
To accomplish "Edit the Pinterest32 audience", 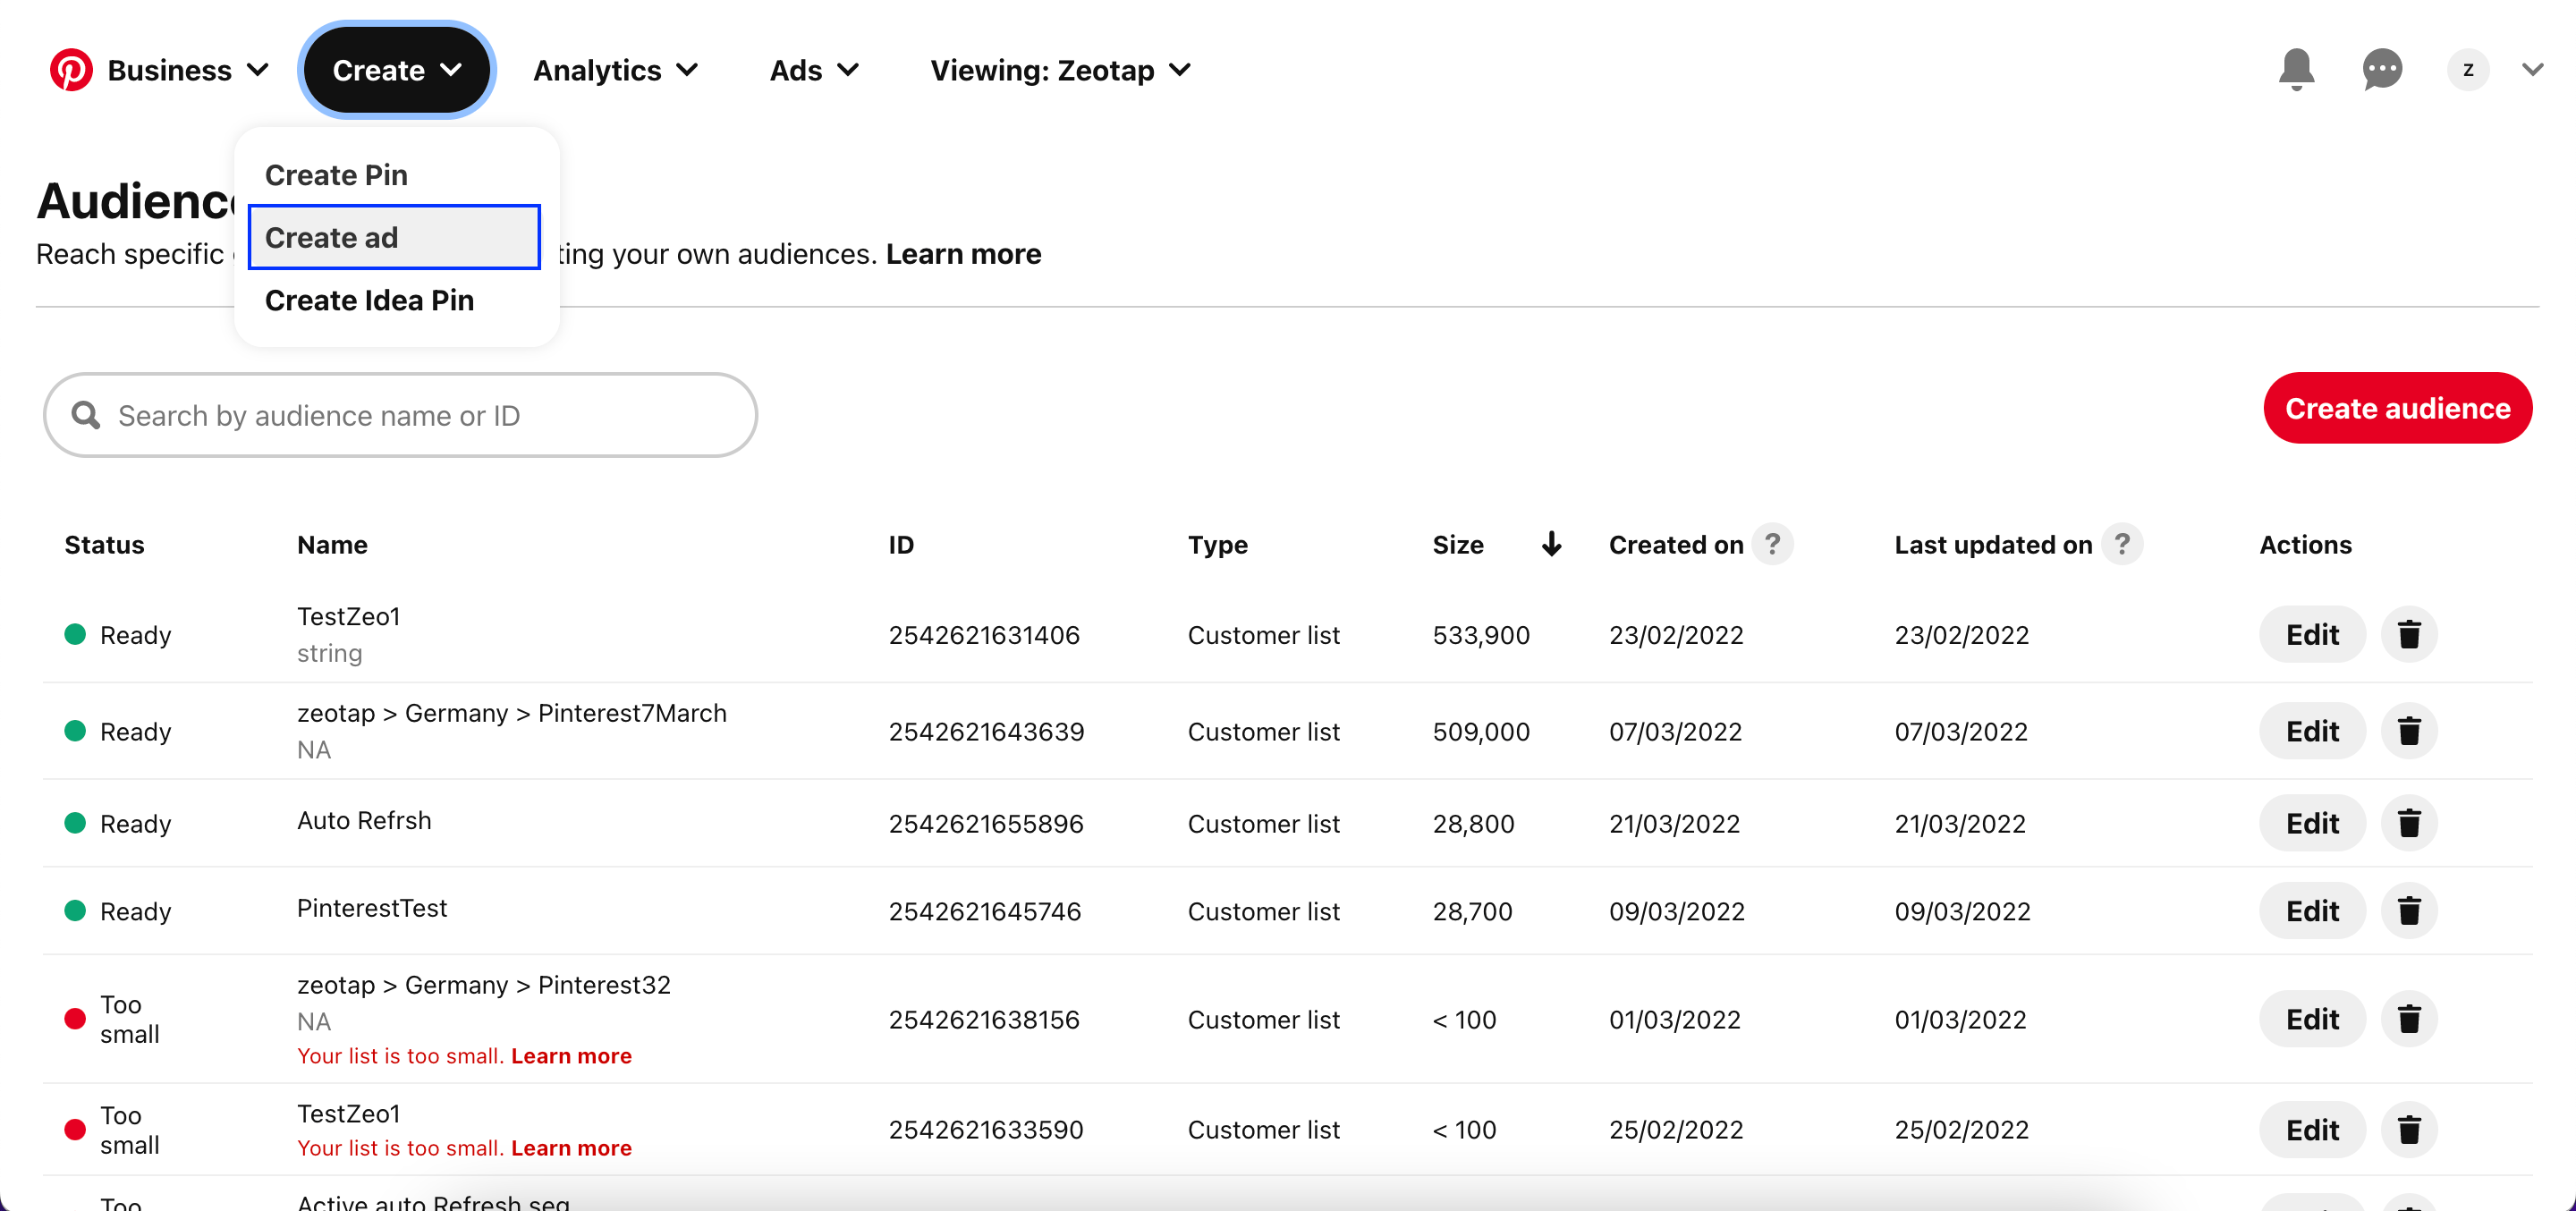I will [x=2312, y=1019].
